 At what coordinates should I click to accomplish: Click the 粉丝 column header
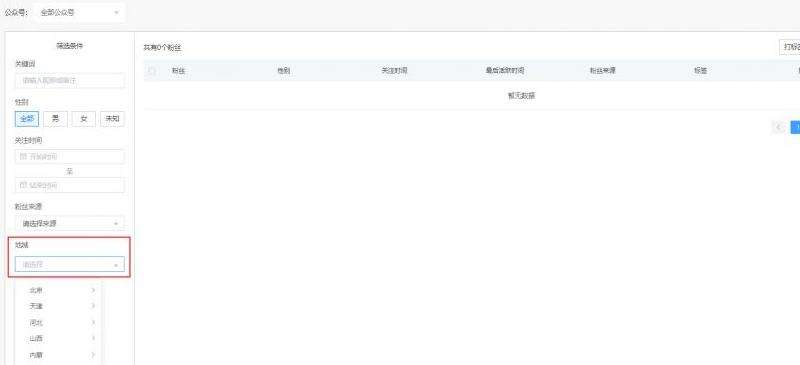pos(178,71)
